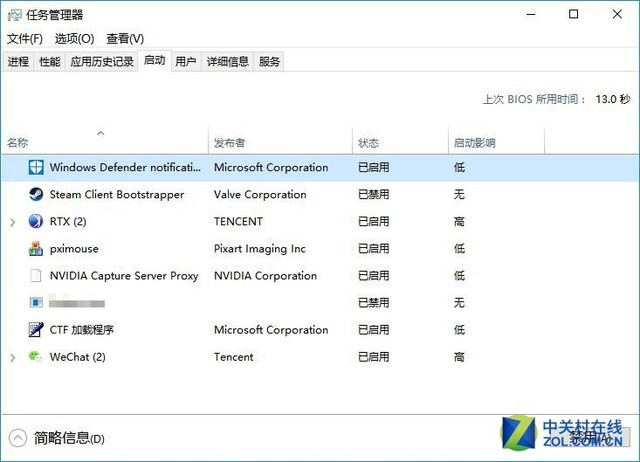Switch to the 用户 tab

coord(186,62)
